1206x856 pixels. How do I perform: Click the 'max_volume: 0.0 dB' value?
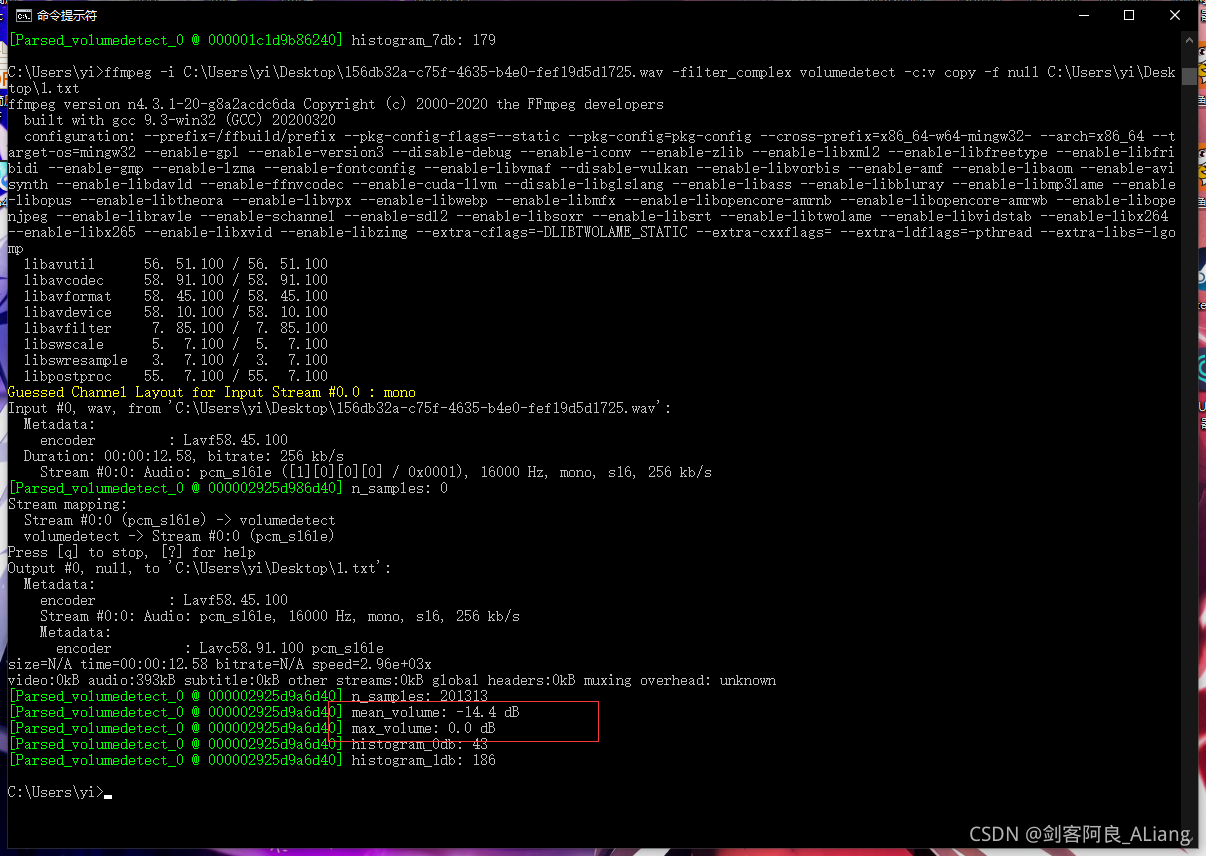(x=424, y=728)
